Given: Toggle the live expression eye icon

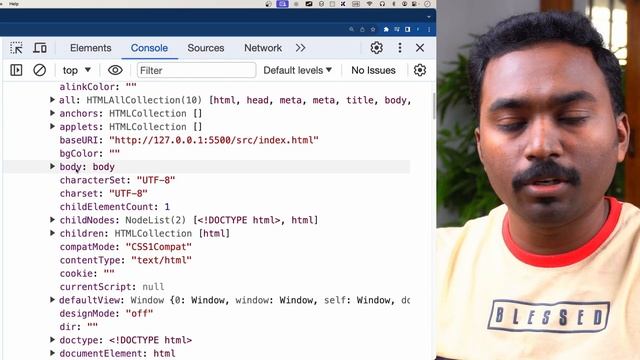Looking at the screenshot, I should (115, 70).
